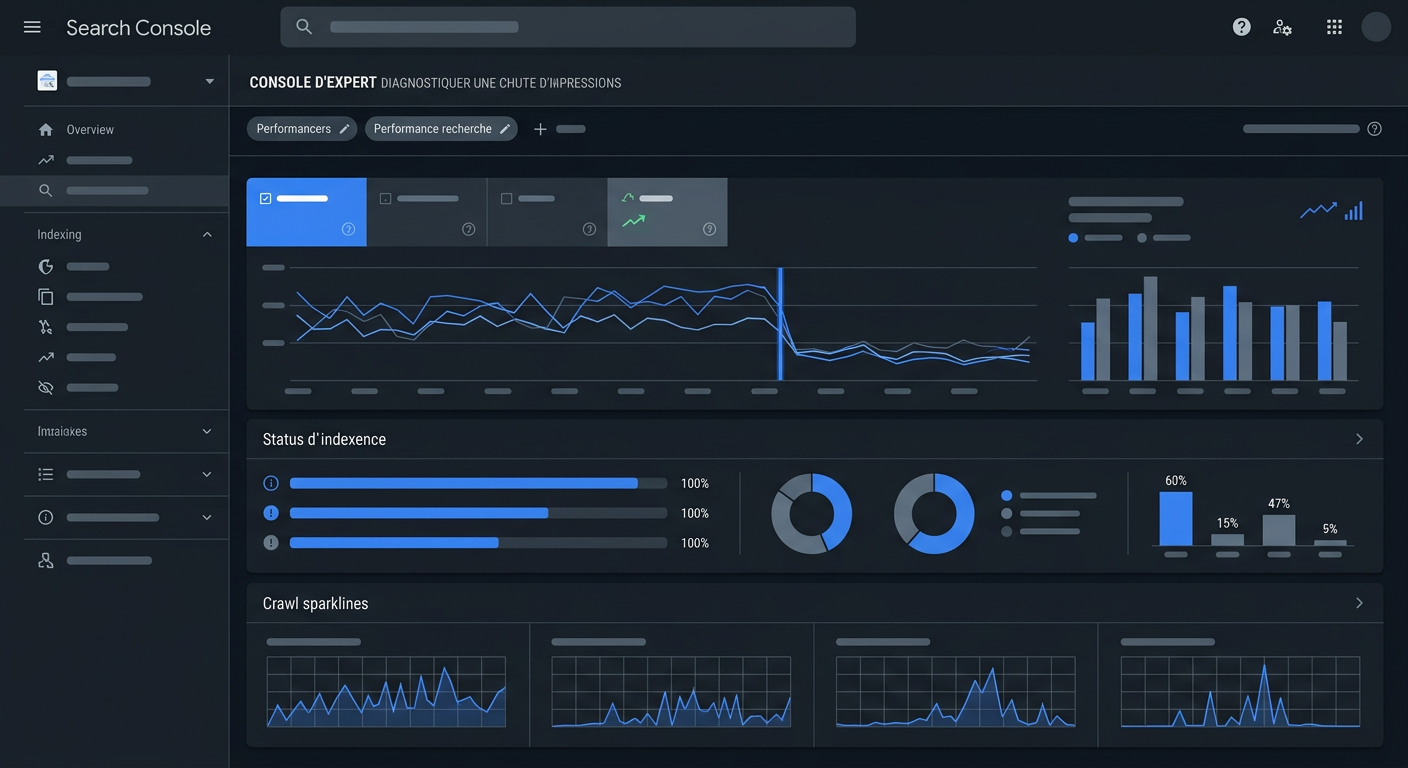Click the vertical blue marker on the line chart
The image size is (1408, 768).
coord(780,323)
